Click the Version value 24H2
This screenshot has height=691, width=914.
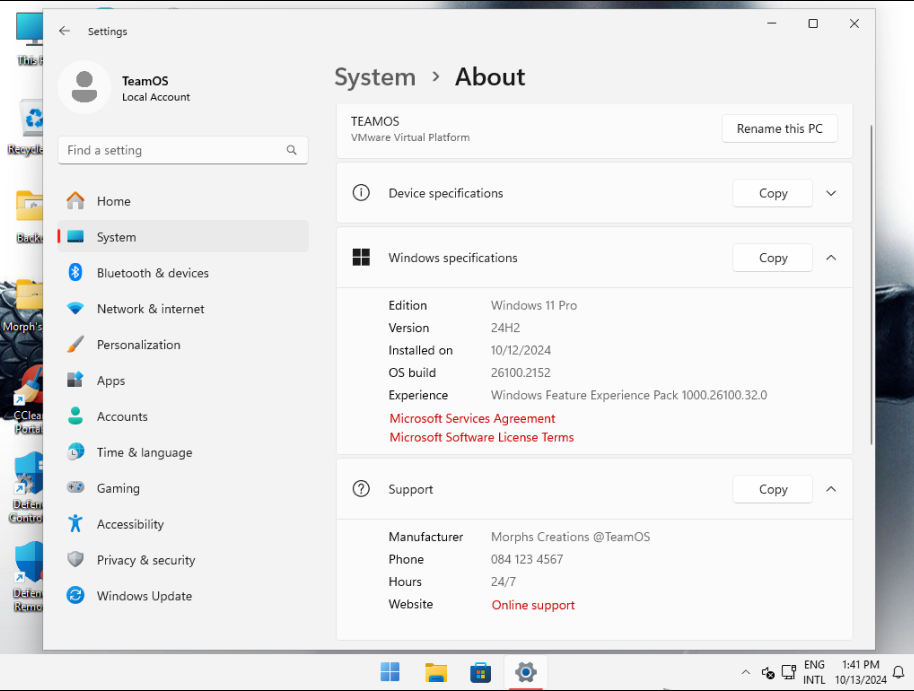[x=505, y=328]
